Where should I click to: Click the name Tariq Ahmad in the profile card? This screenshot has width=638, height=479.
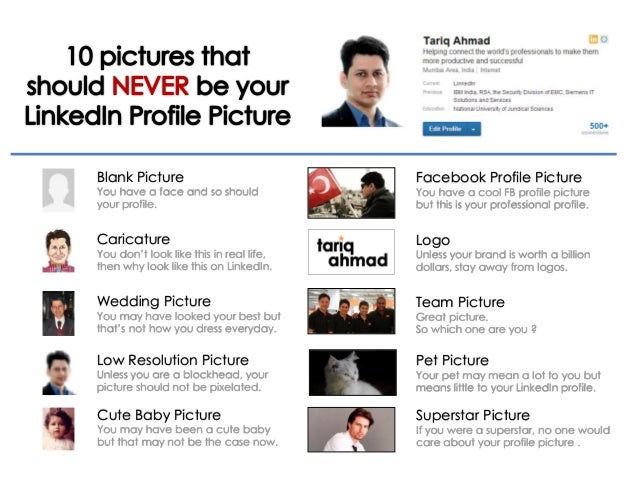click(x=457, y=41)
